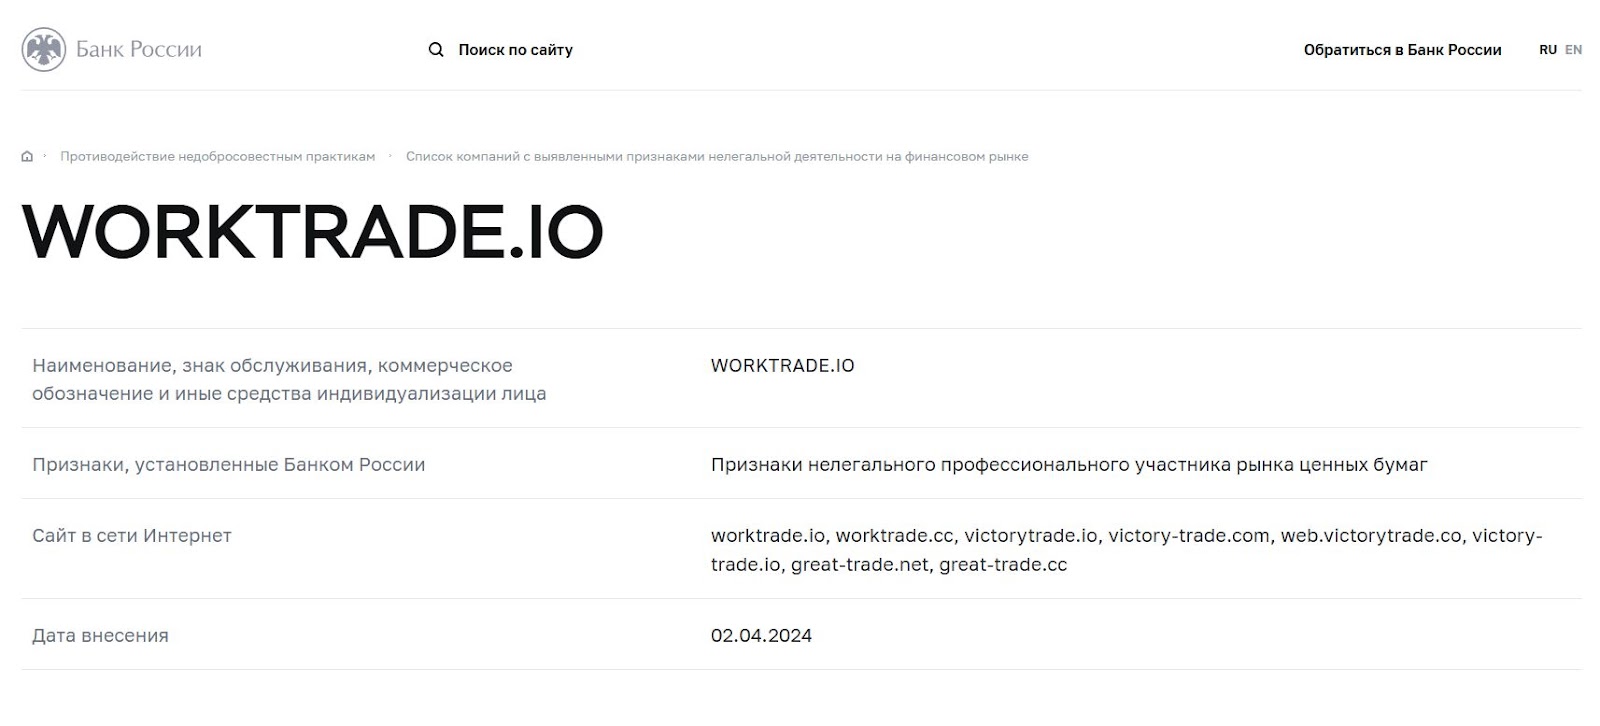Click the Bank of Russia eagle emblem
1600x726 pixels.
[x=43, y=50]
